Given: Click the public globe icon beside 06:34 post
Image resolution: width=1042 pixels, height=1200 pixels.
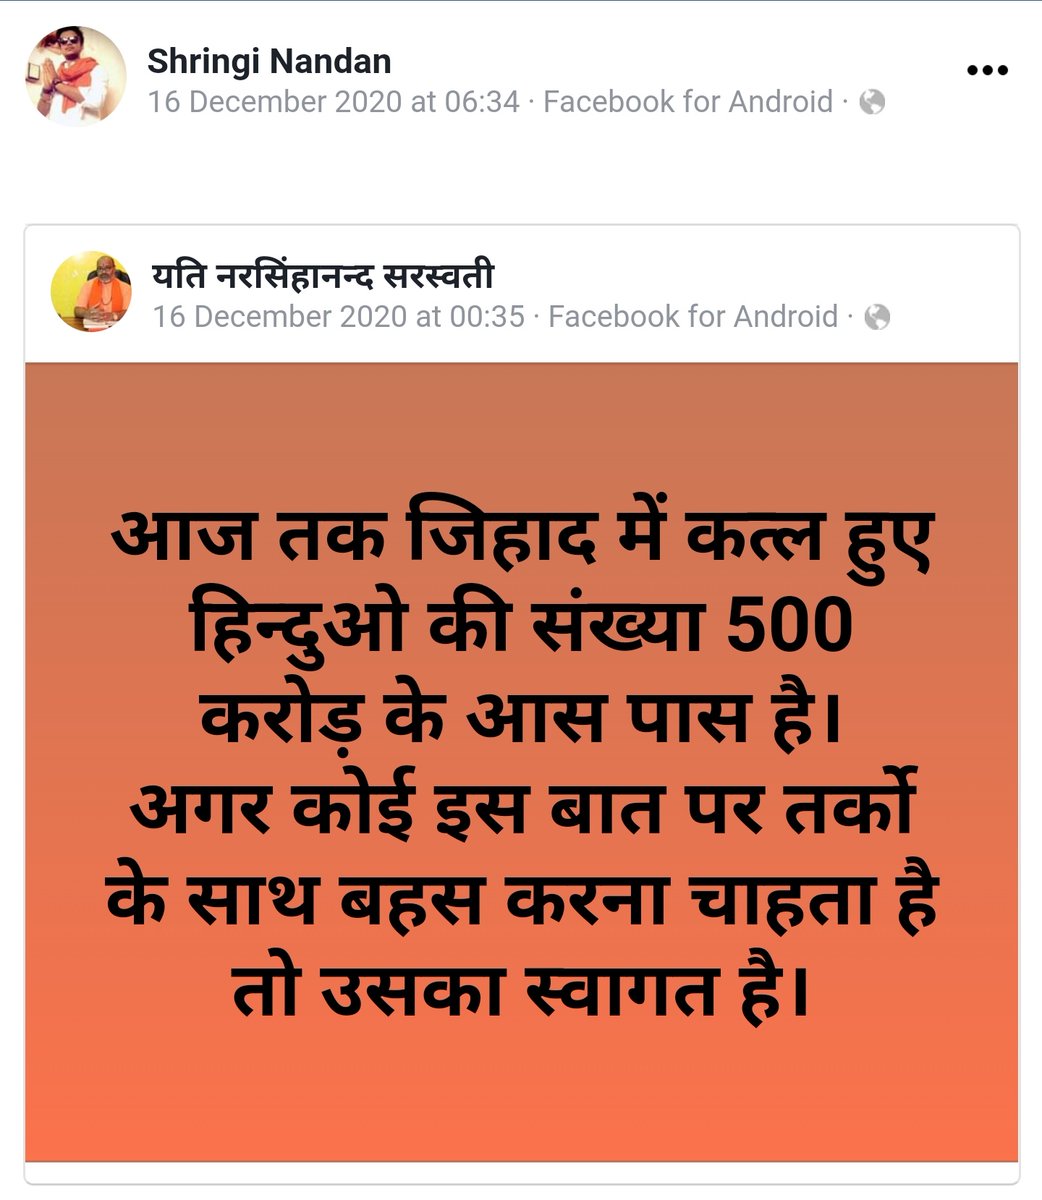Looking at the screenshot, I should 872,102.
